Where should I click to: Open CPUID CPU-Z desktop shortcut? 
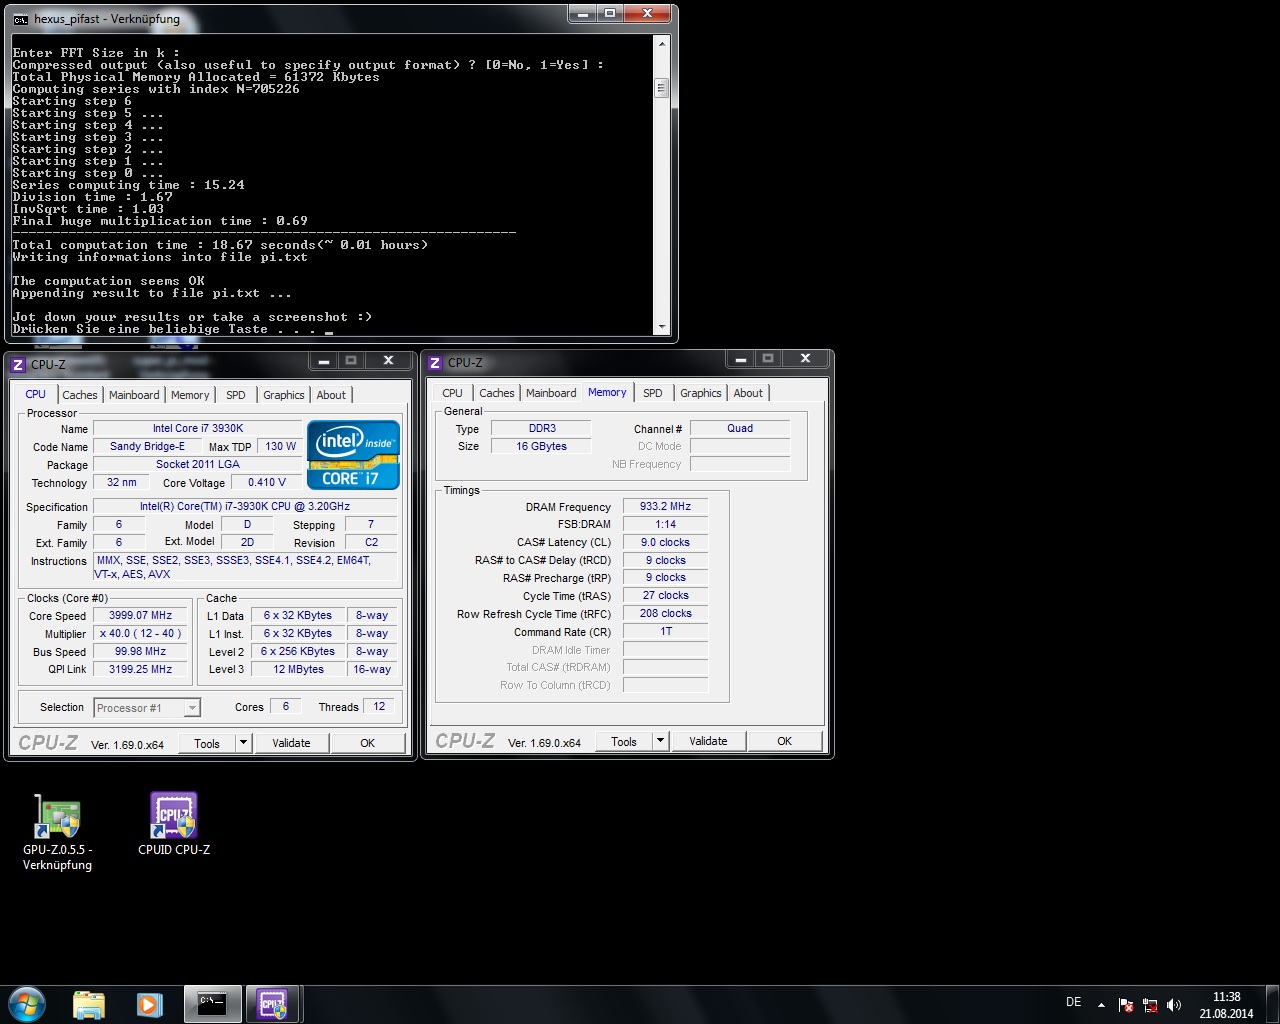click(174, 825)
